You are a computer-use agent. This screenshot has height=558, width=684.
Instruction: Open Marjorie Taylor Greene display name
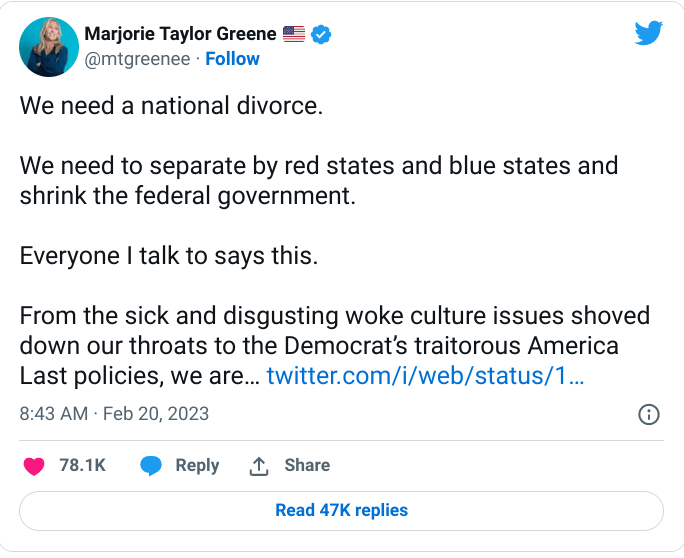click(180, 34)
